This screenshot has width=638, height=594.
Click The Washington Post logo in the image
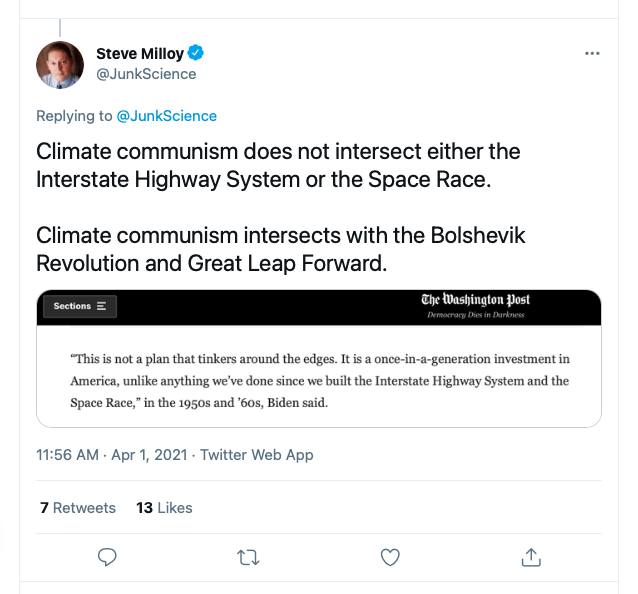(x=475, y=300)
